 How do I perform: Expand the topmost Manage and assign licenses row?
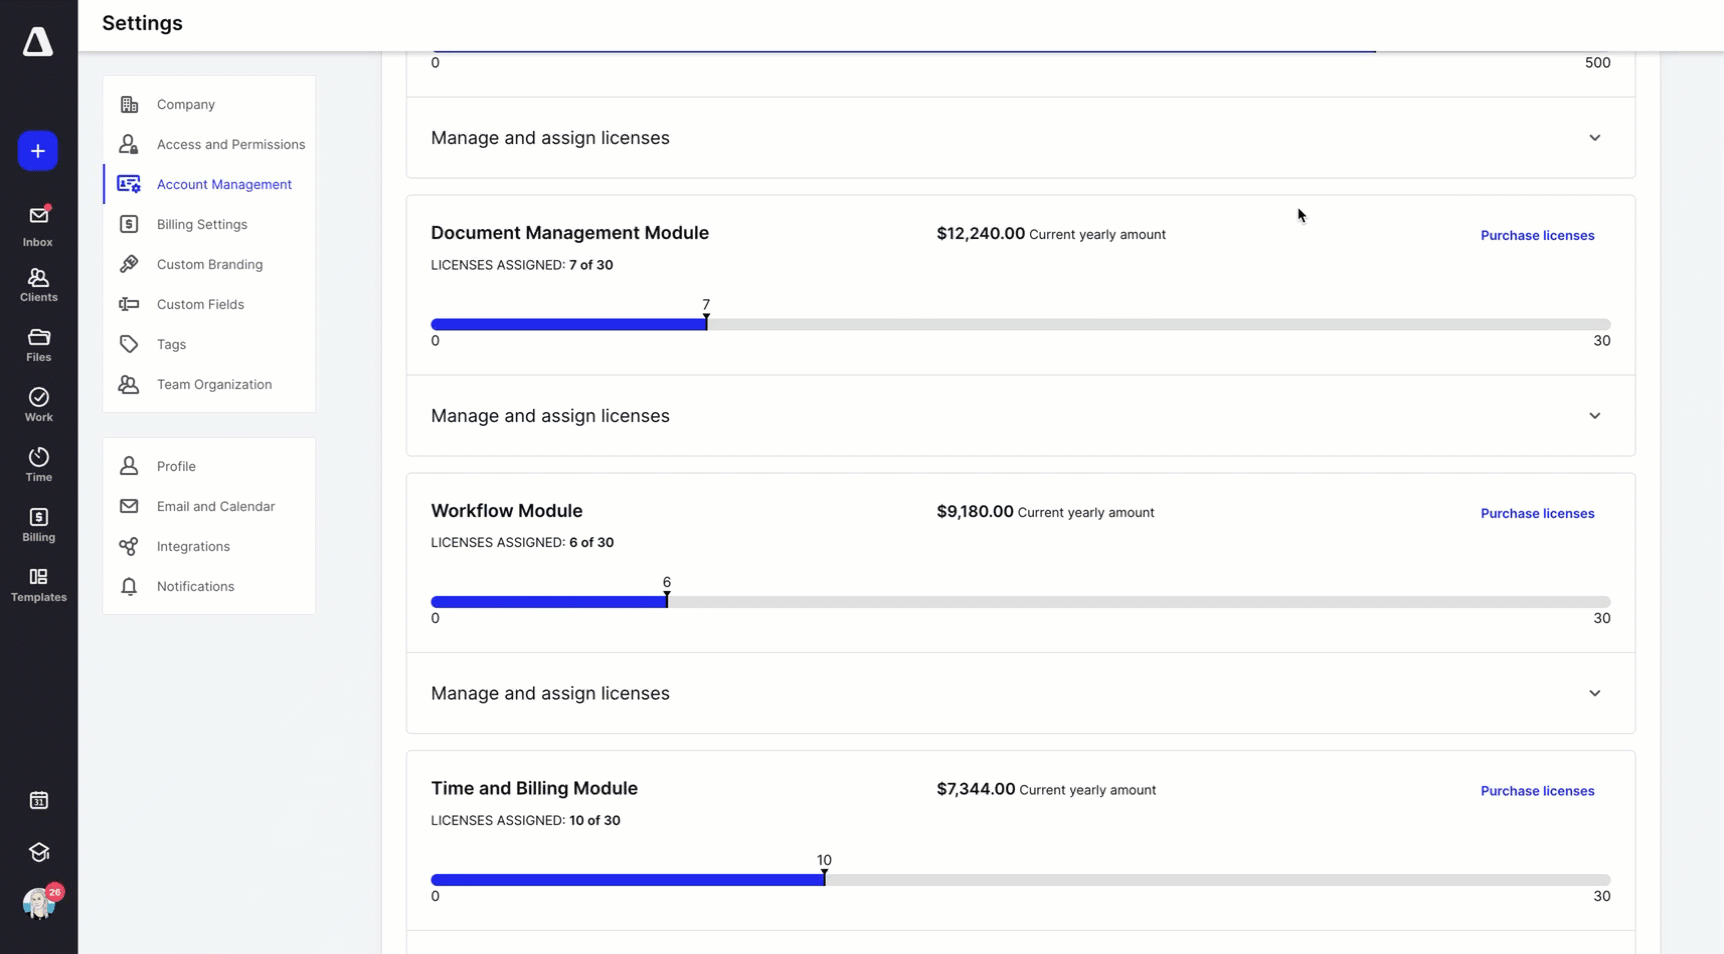(1594, 138)
